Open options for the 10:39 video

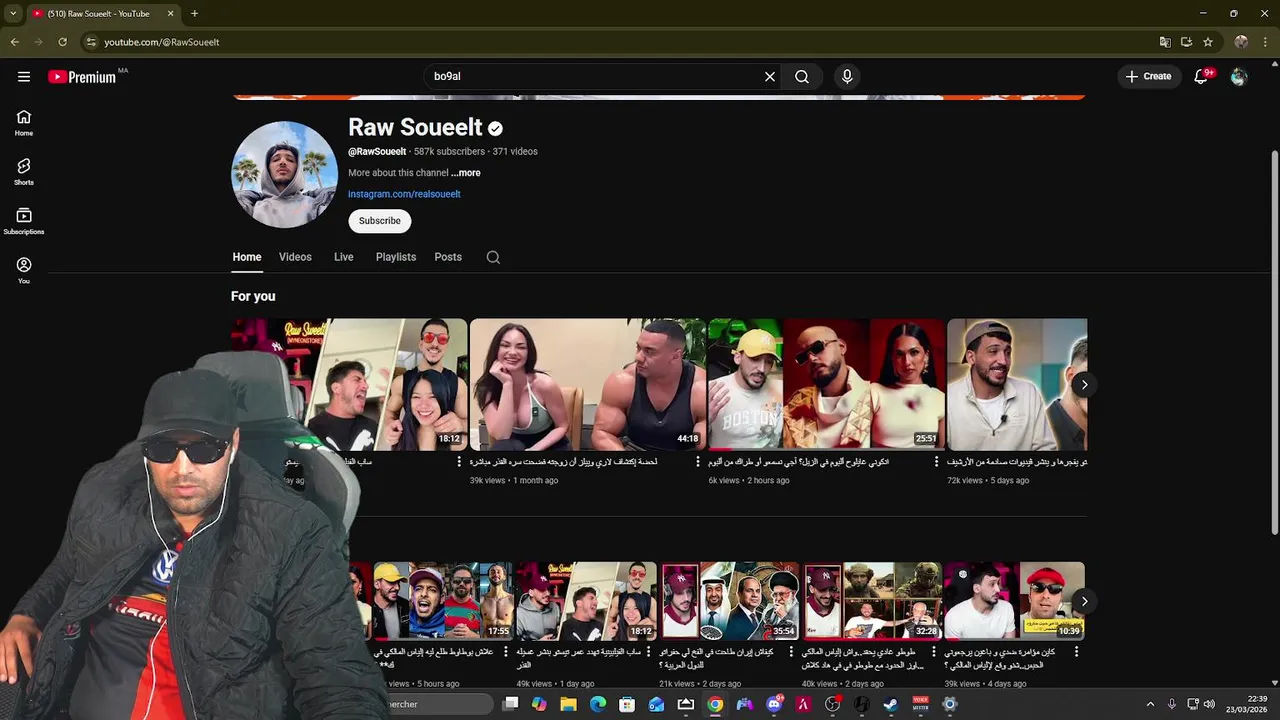click(x=1076, y=651)
